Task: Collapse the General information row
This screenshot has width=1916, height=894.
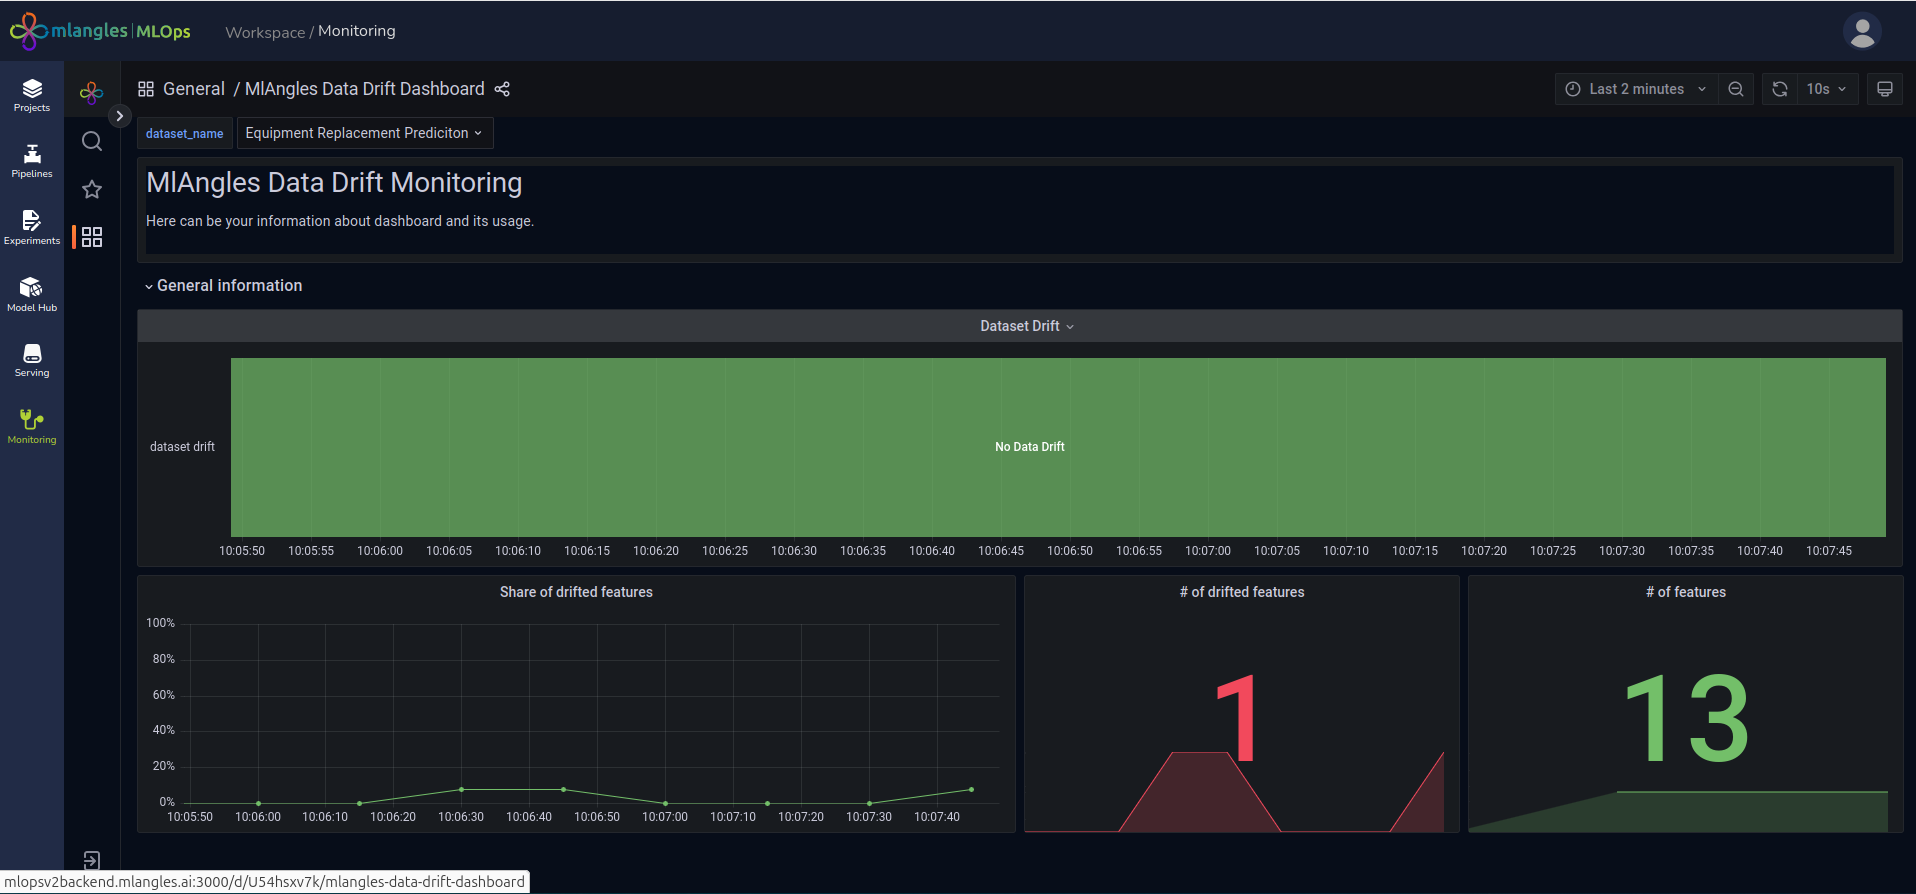Action: 223,286
